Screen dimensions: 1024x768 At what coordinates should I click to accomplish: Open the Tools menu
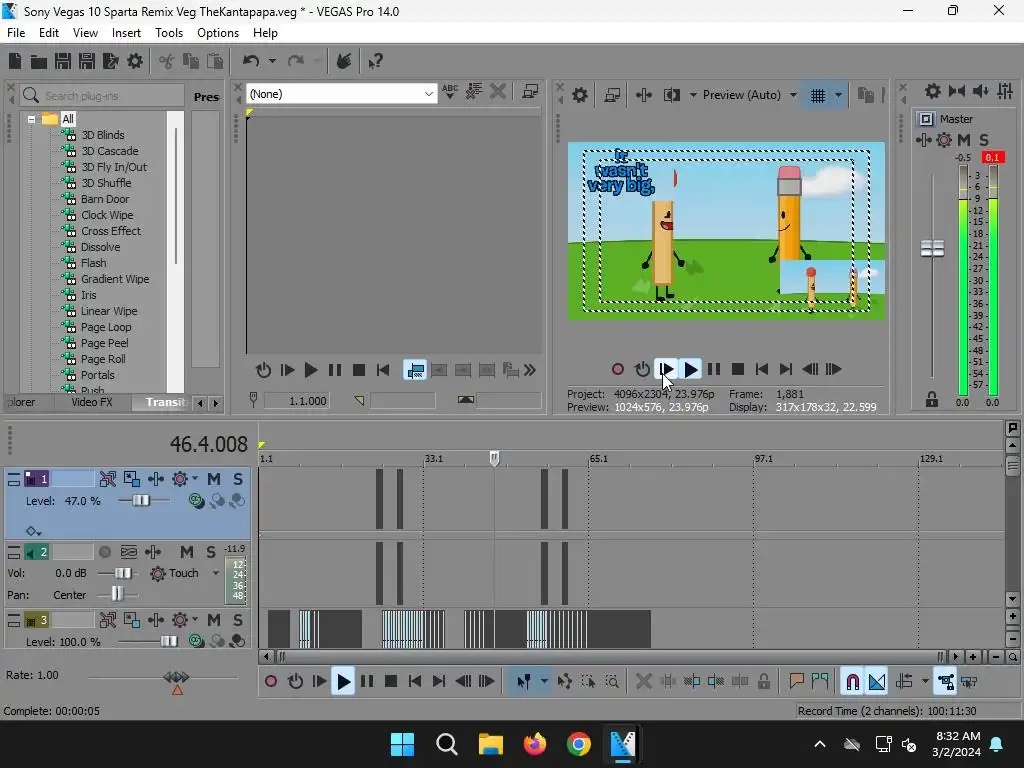point(168,33)
